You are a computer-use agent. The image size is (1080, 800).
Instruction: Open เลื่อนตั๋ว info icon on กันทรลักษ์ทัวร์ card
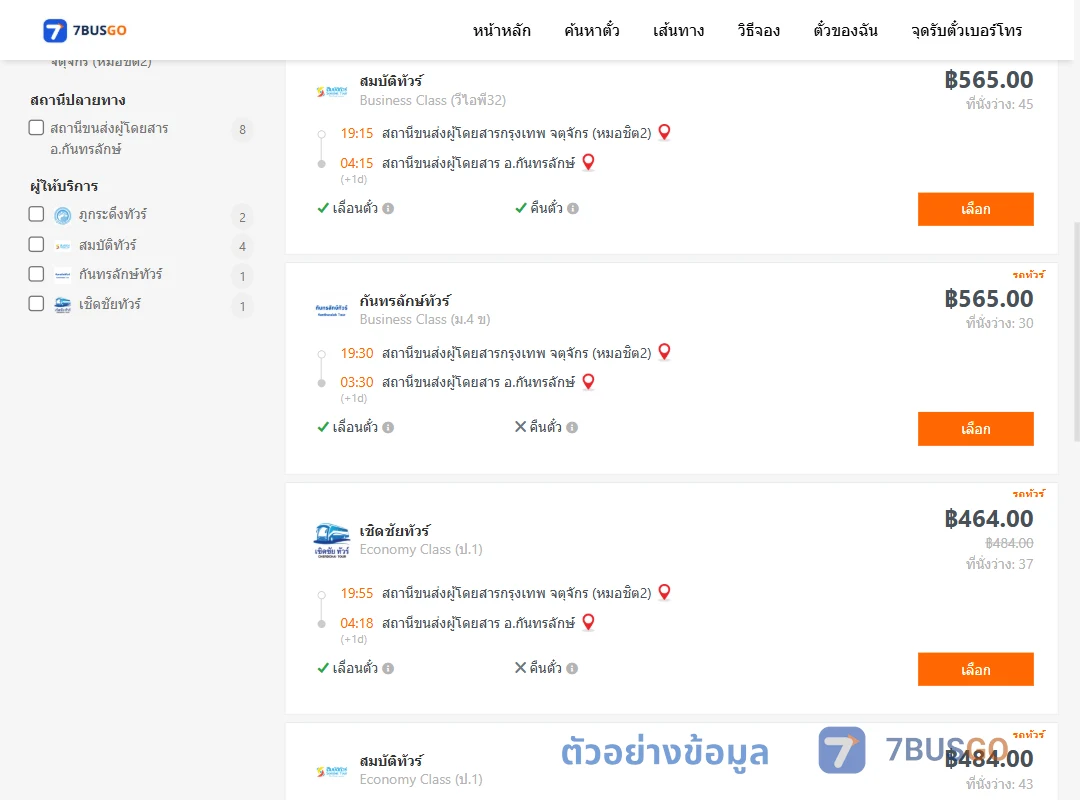tap(388, 427)
